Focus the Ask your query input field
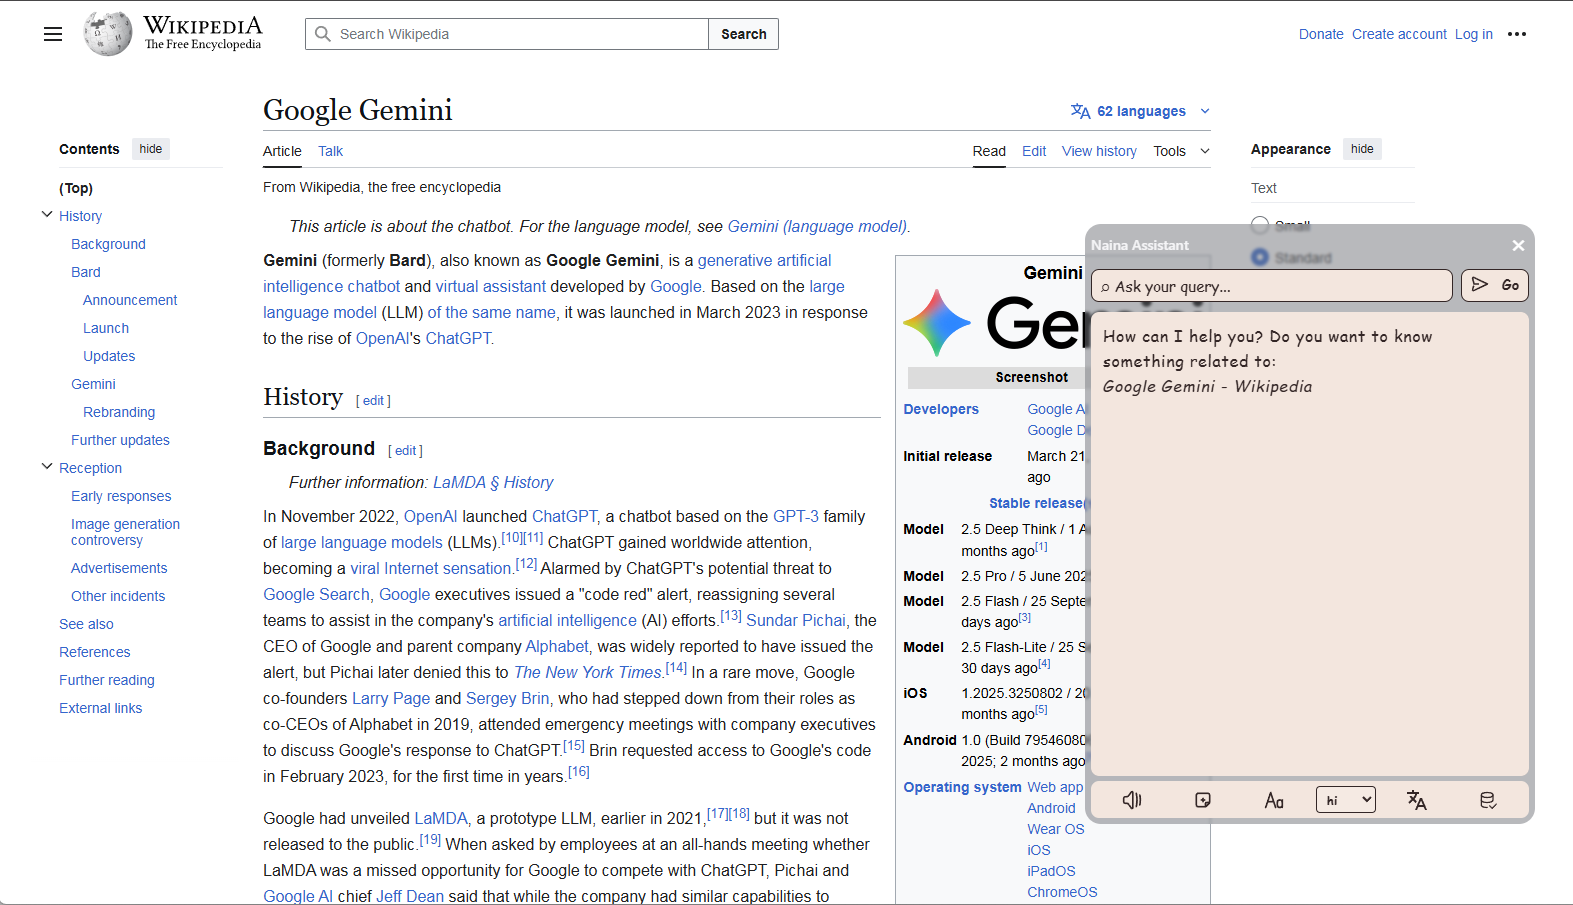This screenshot has width=1573, height=905. tap(1272, 286)
